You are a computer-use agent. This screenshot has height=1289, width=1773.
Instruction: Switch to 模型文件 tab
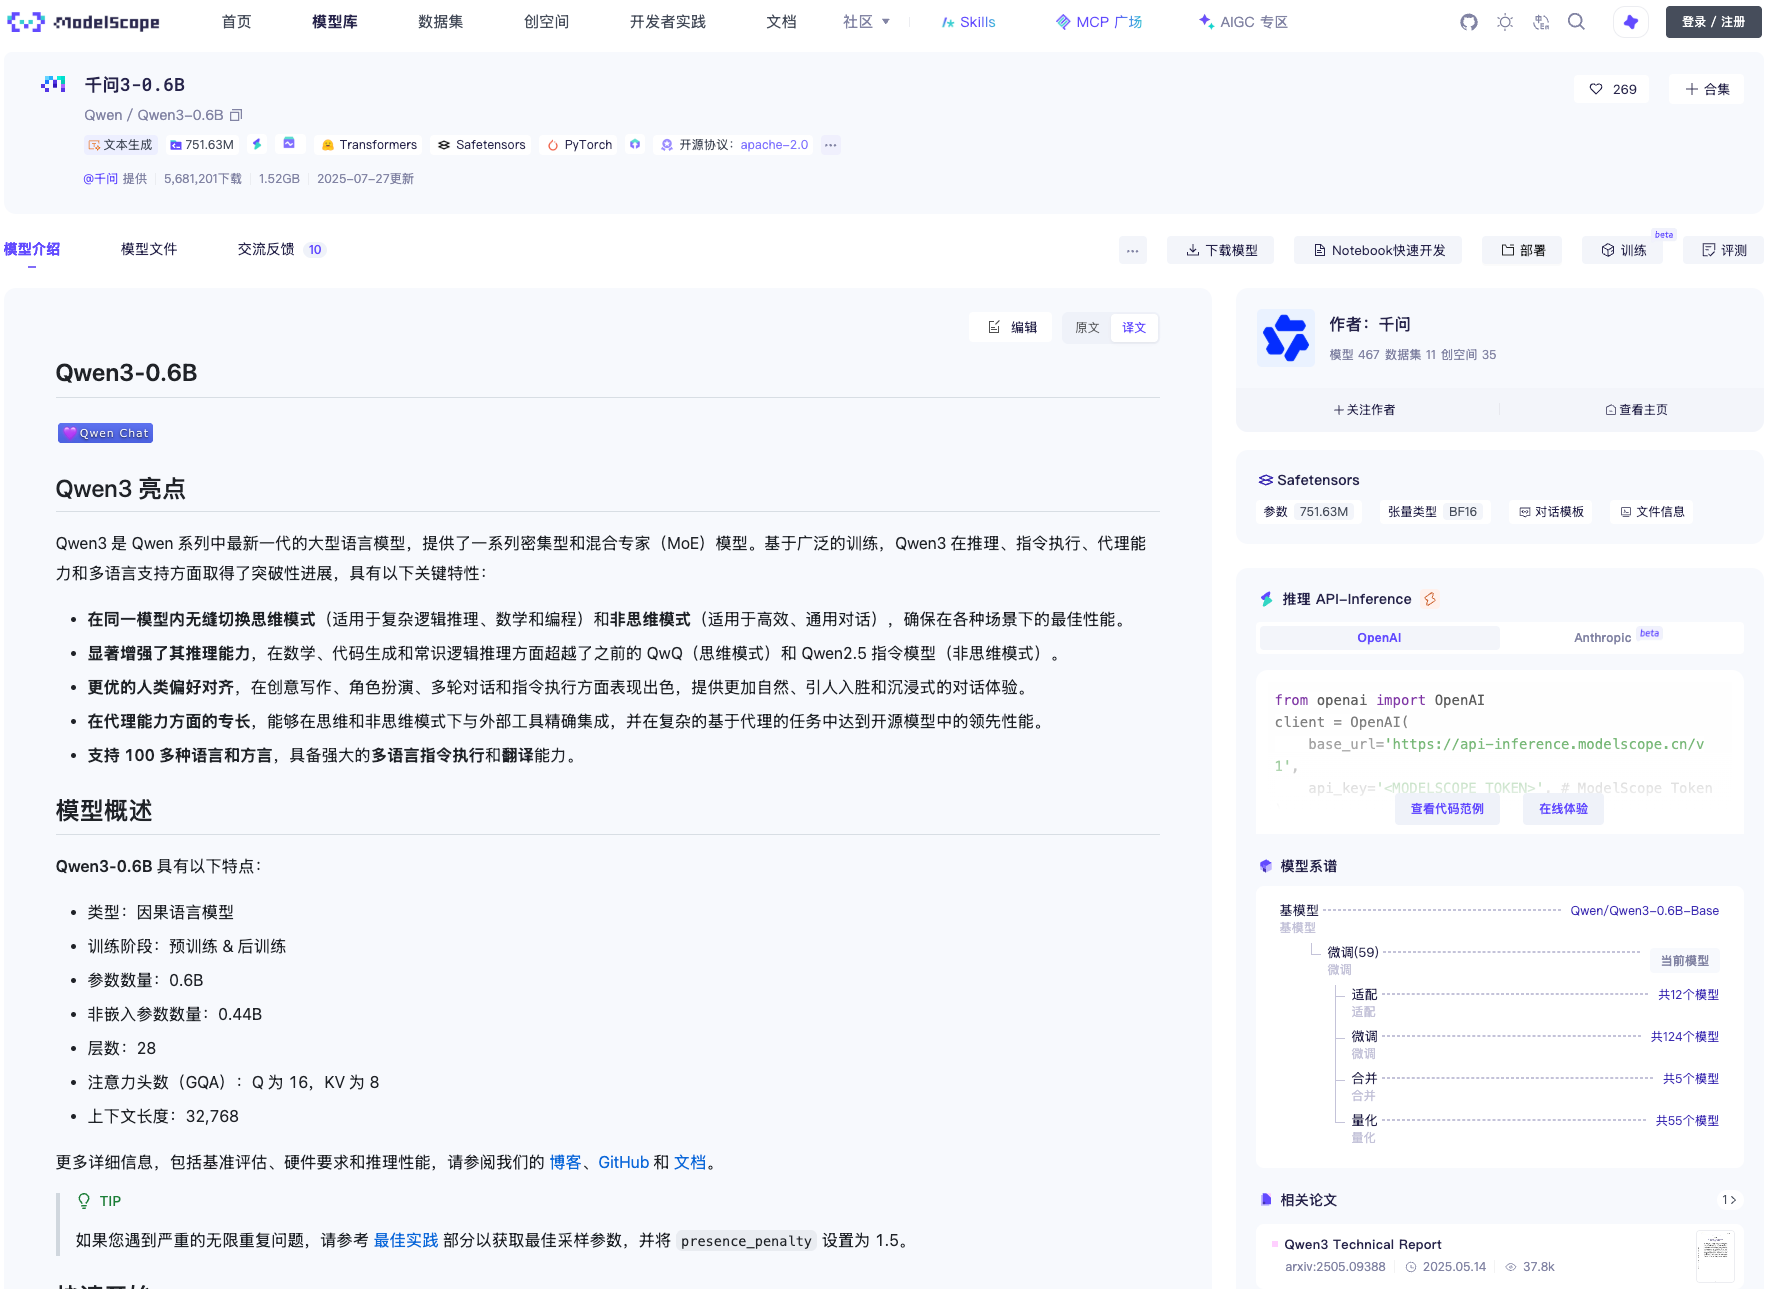click(x=149, y=249)
